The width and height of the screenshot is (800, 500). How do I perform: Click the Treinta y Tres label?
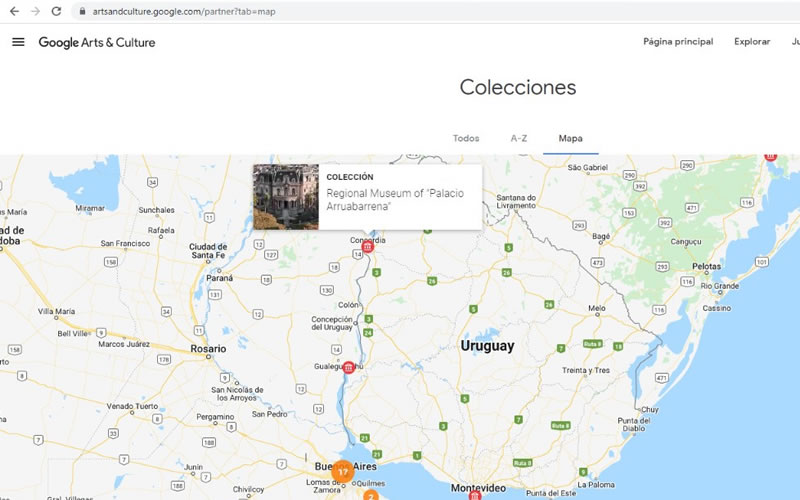click(x=586, y=370)
